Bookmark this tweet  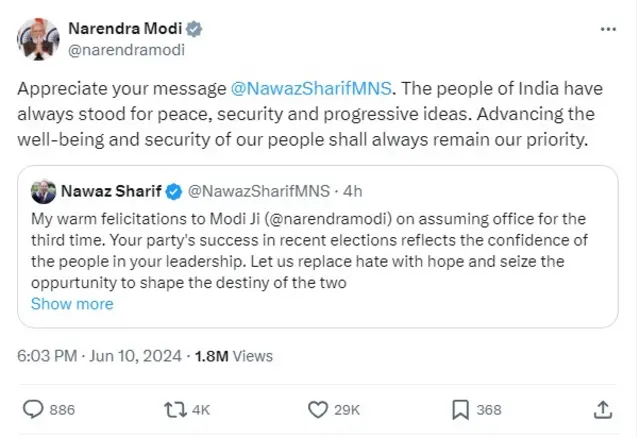[x=460, y=408]
